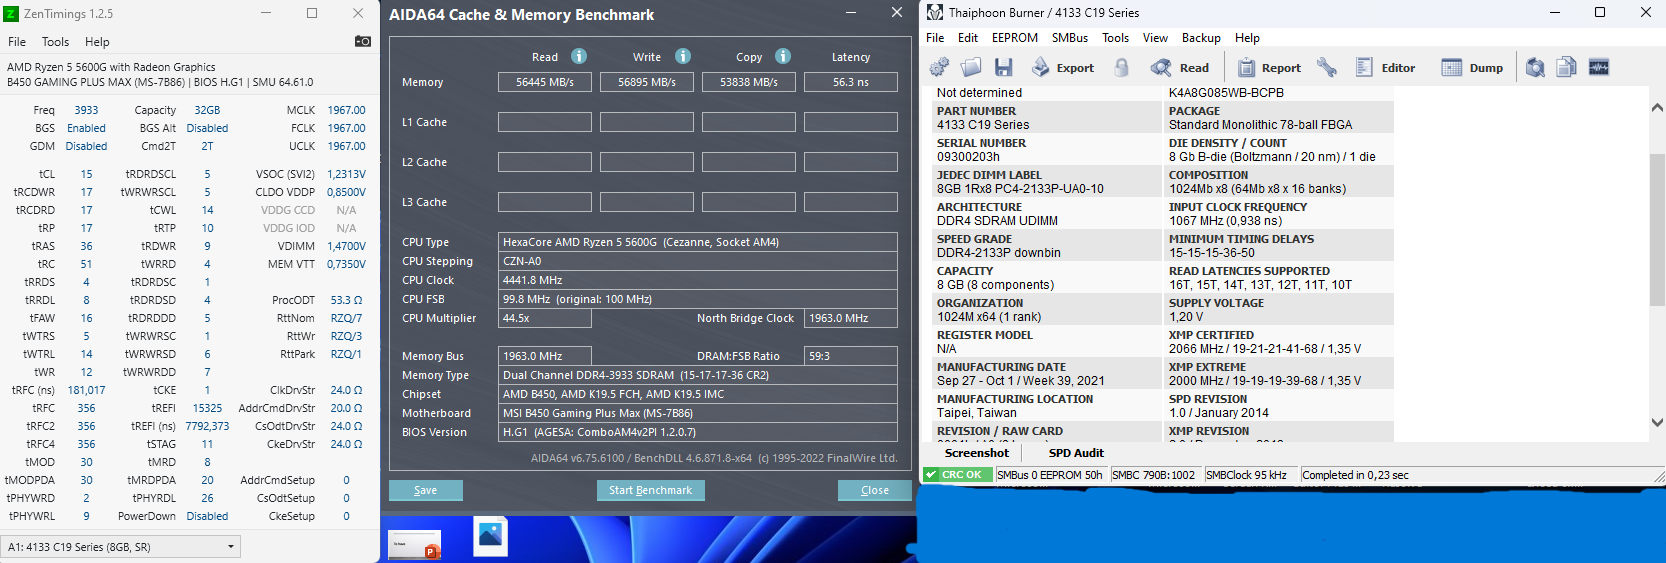Open the EEPROM menu

click(x=1015, y=38)
